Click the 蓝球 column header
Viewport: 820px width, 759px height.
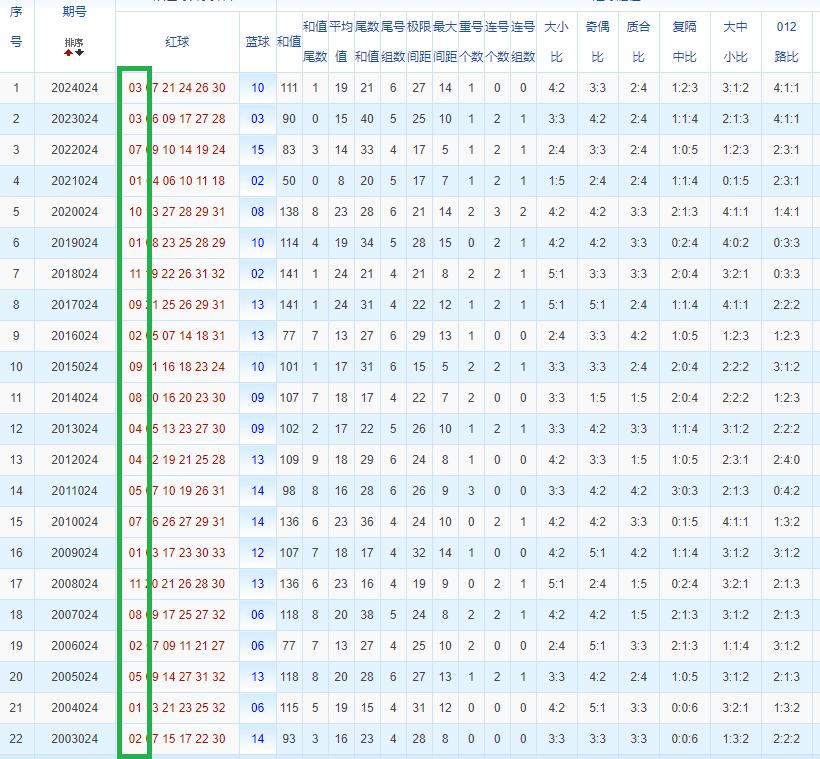click(x=257, y=41)
